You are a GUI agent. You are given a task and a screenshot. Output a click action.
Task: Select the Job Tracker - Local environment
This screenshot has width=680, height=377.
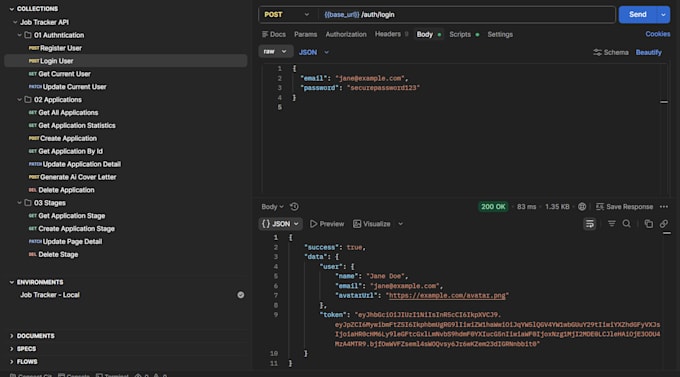49,295
